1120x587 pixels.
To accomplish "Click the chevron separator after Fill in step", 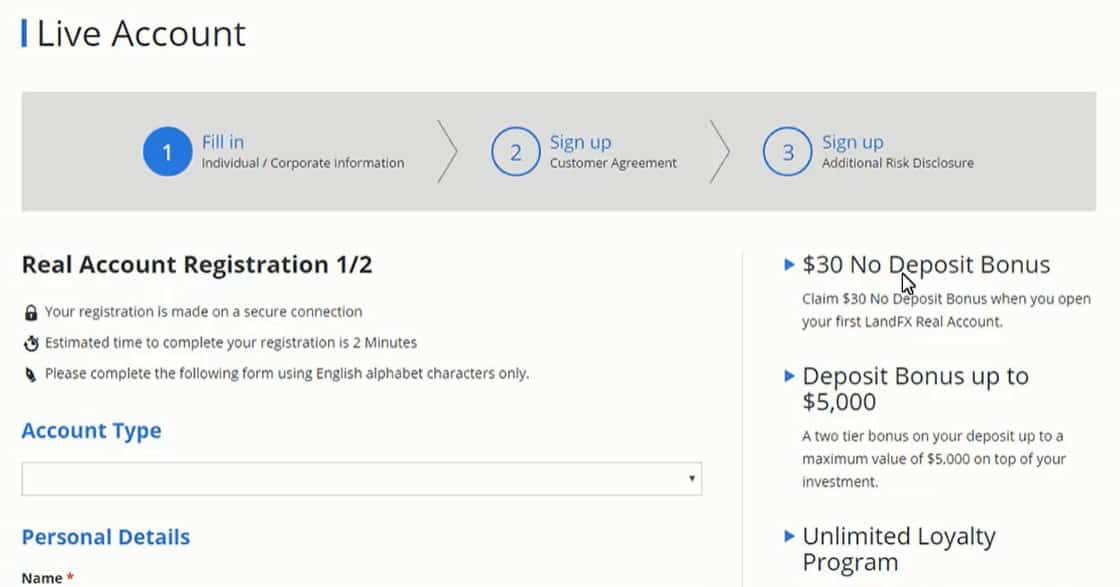I will click(x=447, y=151).
